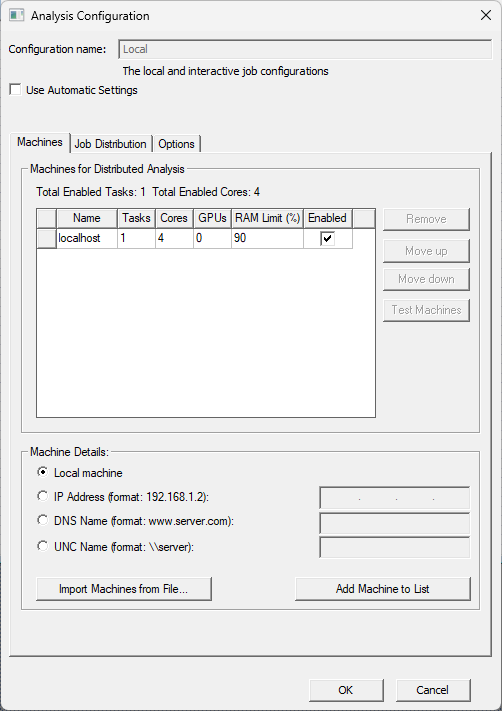This screenshot has width=502, height=711.
Task: Click the UNC Name input field
Action: [x=395, y=548]
